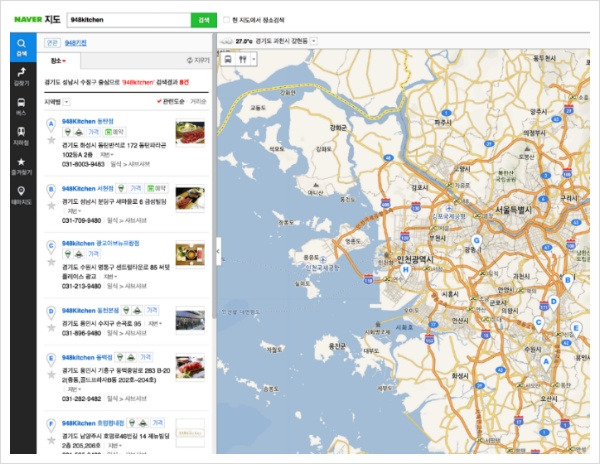Select marker A pin in the results list

click(51, 125)
